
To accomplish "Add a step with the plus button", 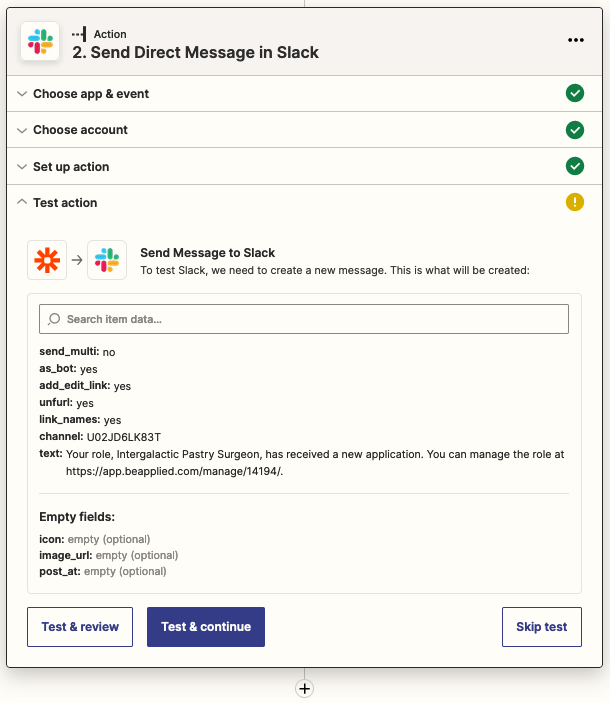I will tap(305, 688).
